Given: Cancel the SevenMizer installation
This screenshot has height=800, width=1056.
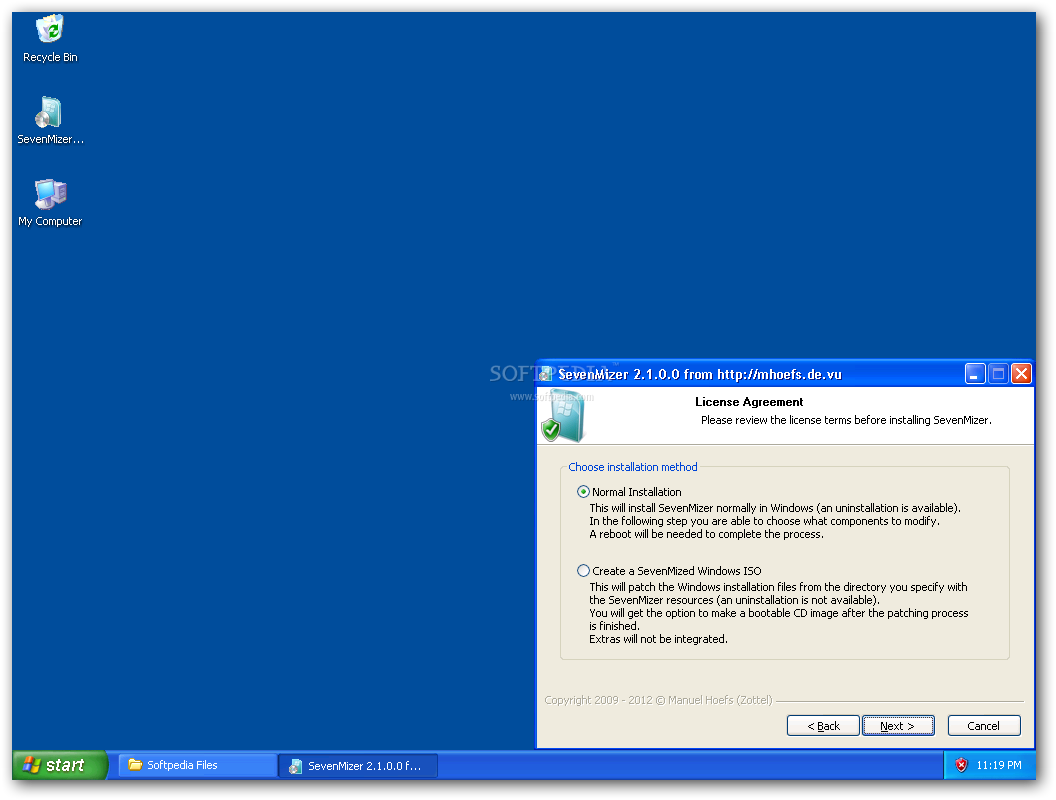Looking at the screenshot, I should (x=984, y=726).
